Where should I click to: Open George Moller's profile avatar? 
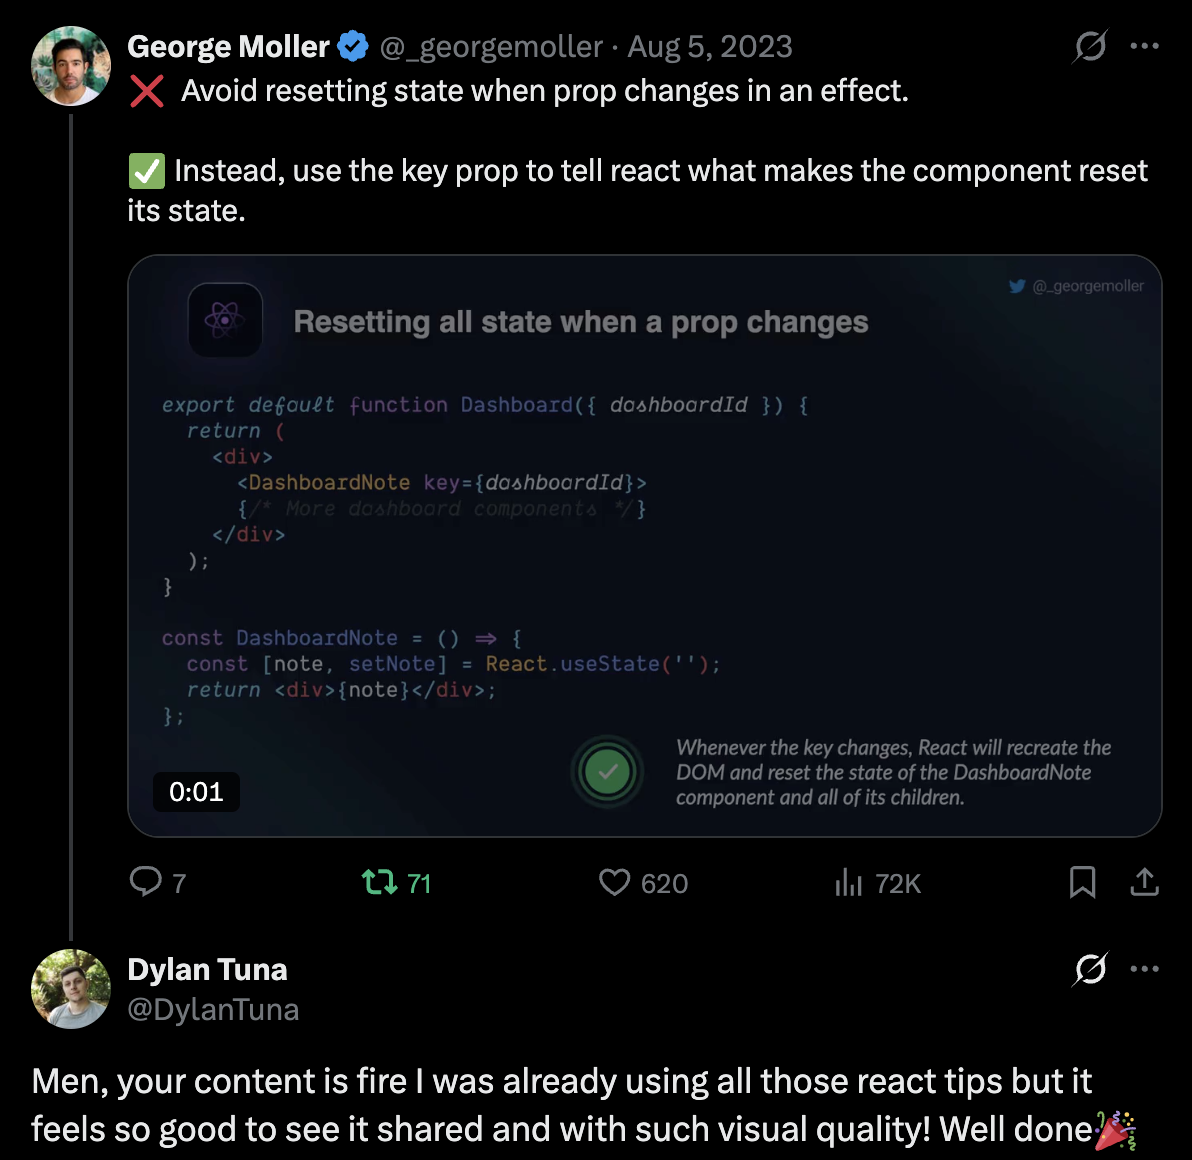pyautogui.click(x=70, y=66)
